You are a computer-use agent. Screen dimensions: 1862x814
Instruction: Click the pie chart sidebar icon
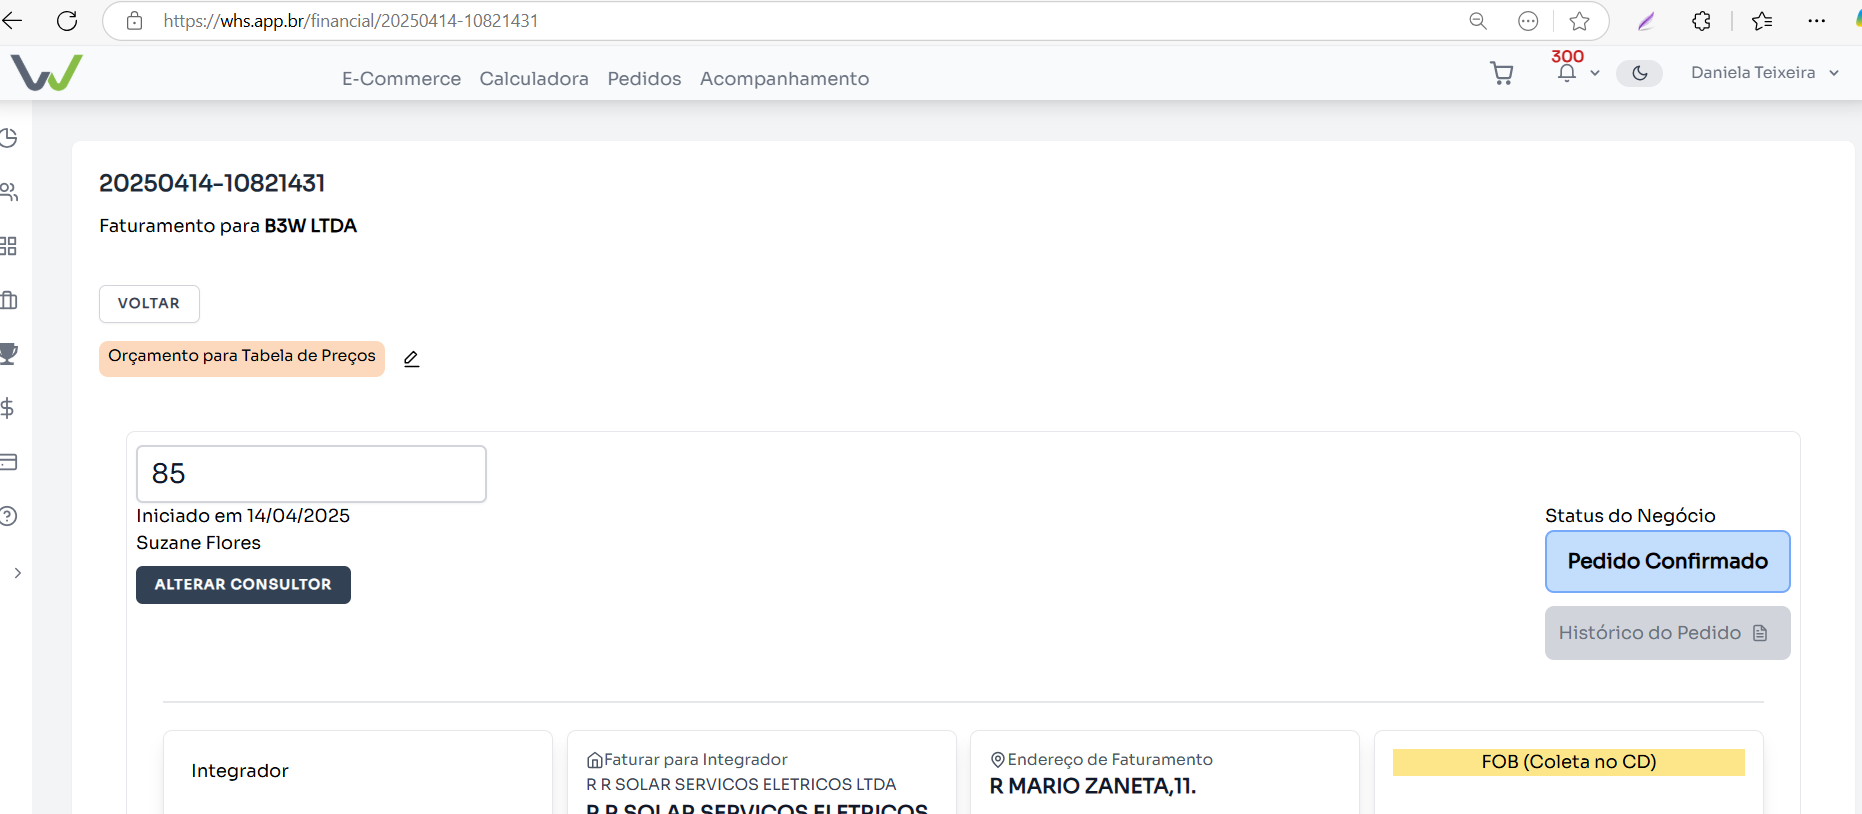[9, 138]
